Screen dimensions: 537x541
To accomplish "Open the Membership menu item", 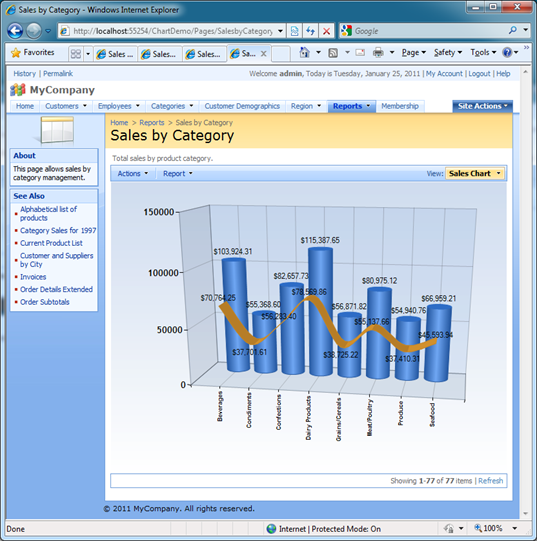I will [x=400, y=106].
